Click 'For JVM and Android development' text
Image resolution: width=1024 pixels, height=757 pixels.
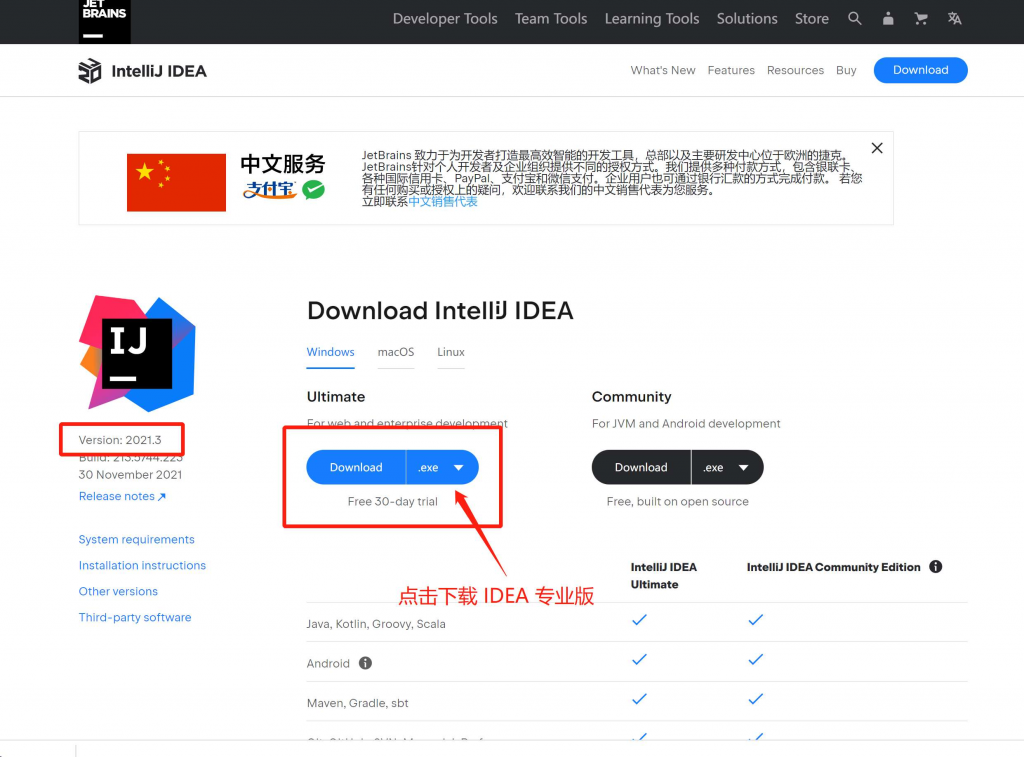(686, 423)
